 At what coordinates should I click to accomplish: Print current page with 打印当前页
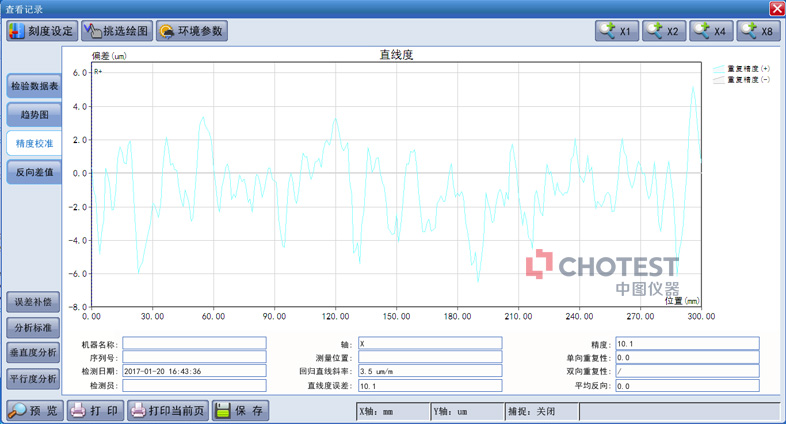166,410
